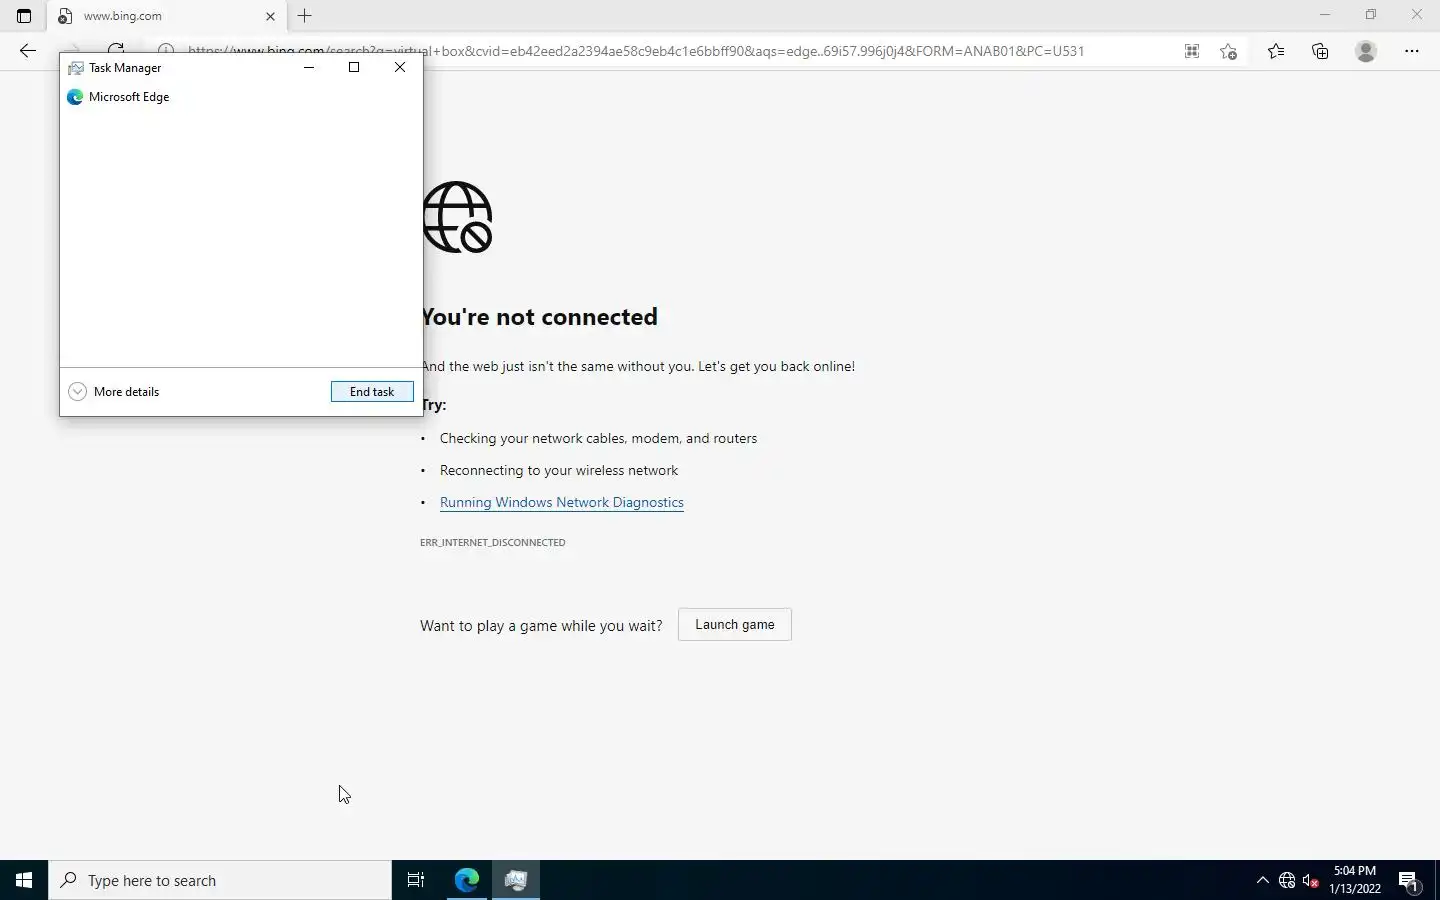Open the notification center icon
The width and height of the screenshot is (1440, 900).
[1409, 880]
